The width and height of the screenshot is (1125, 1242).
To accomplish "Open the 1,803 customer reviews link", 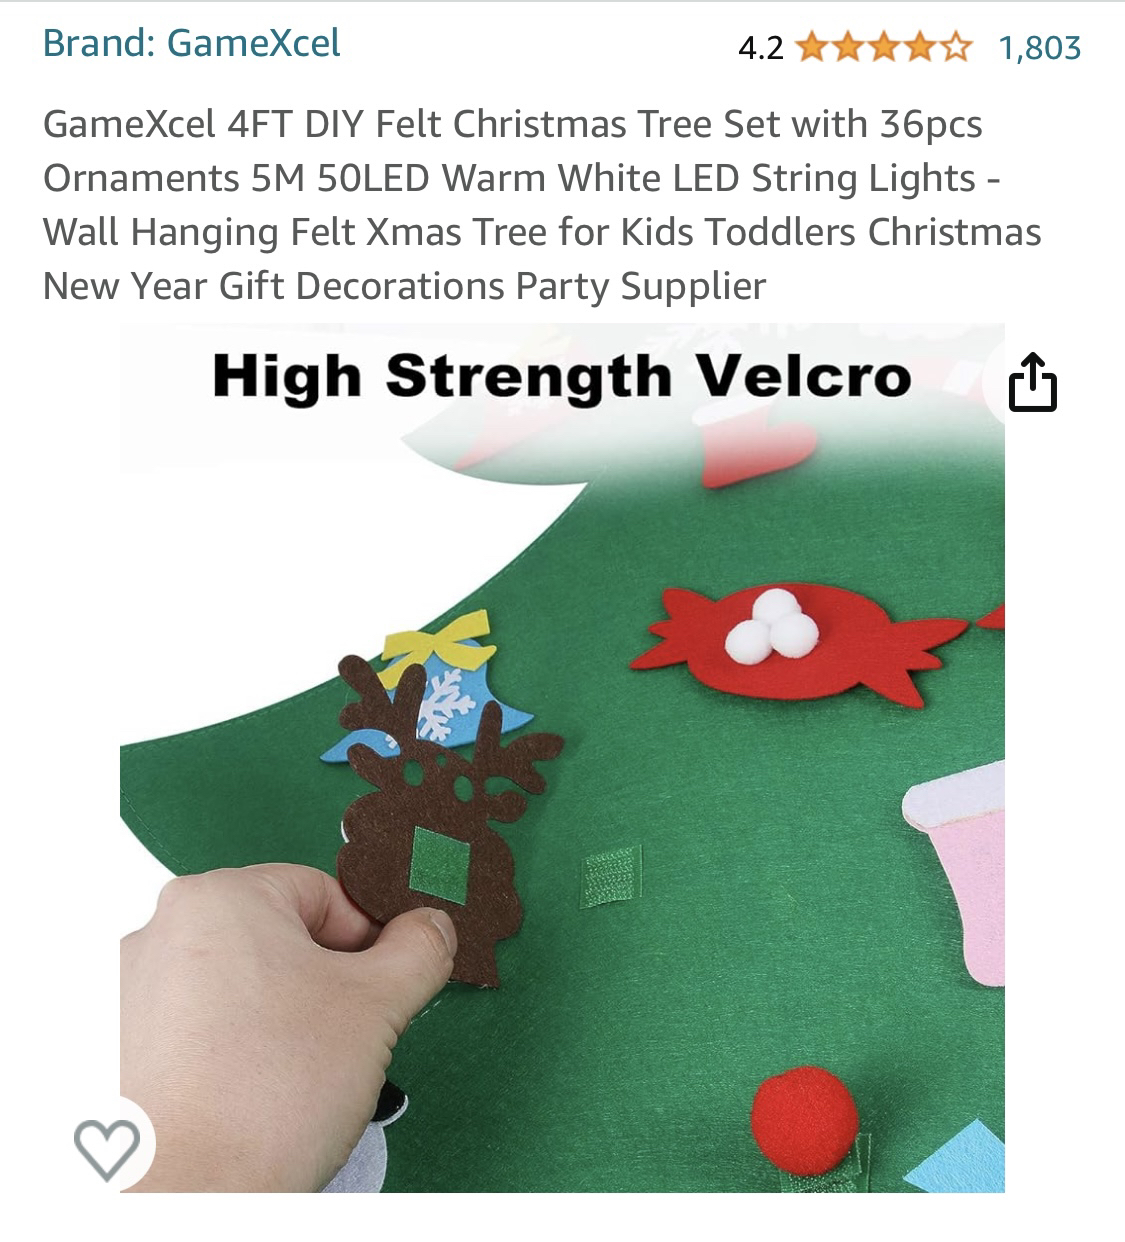I will point(1040,47).
